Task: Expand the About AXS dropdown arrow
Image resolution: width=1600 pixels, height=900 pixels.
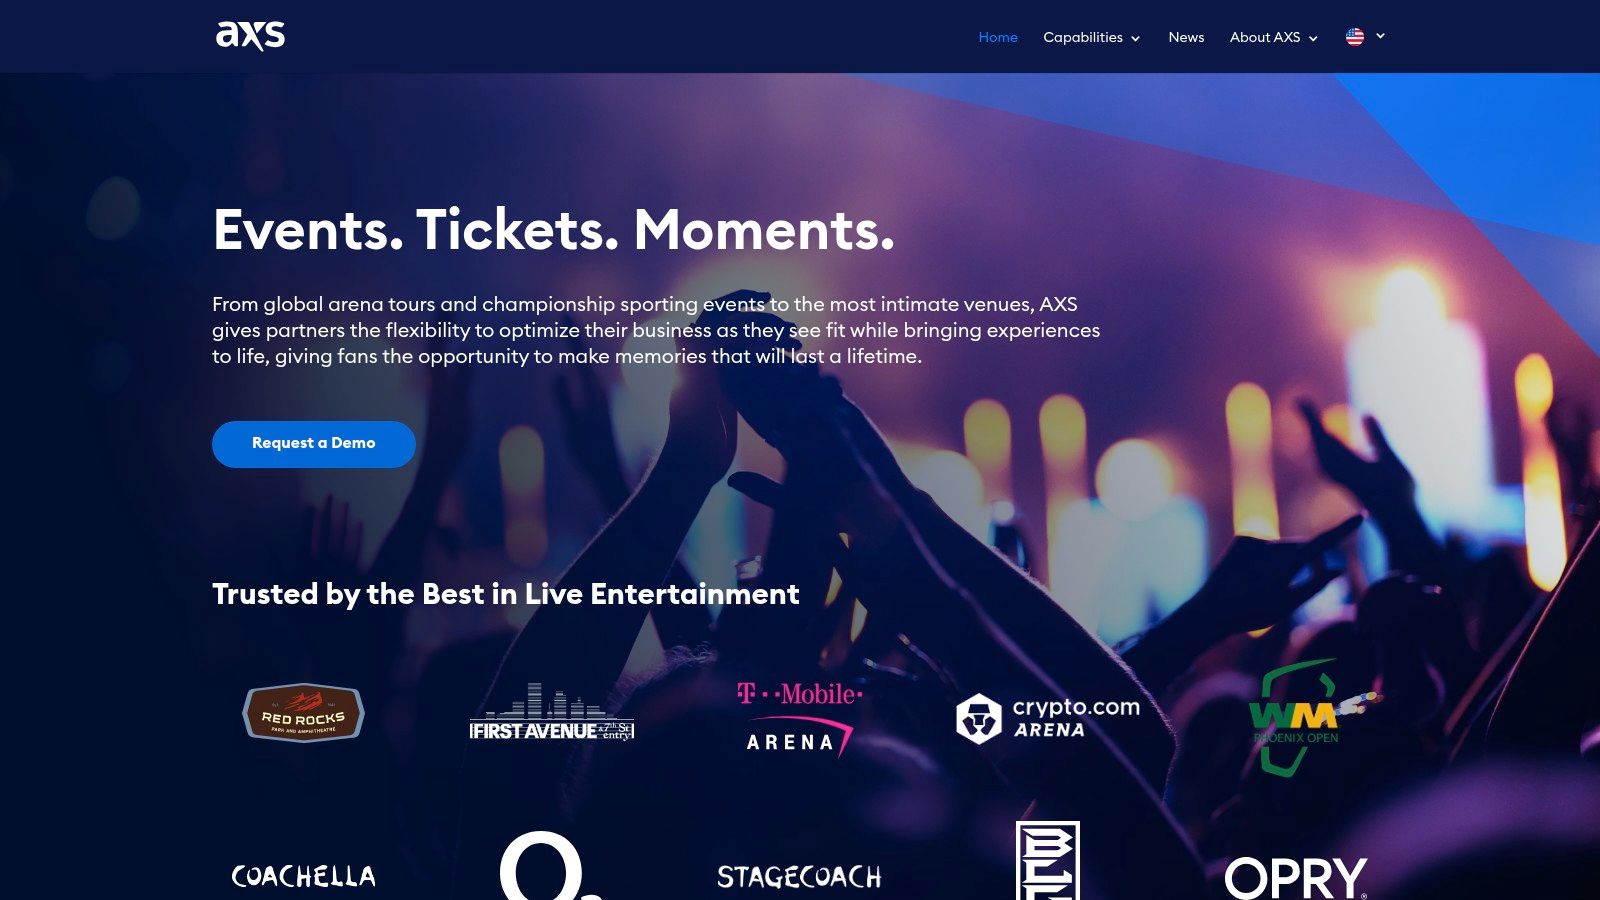Action: [x=1313, y=38]
